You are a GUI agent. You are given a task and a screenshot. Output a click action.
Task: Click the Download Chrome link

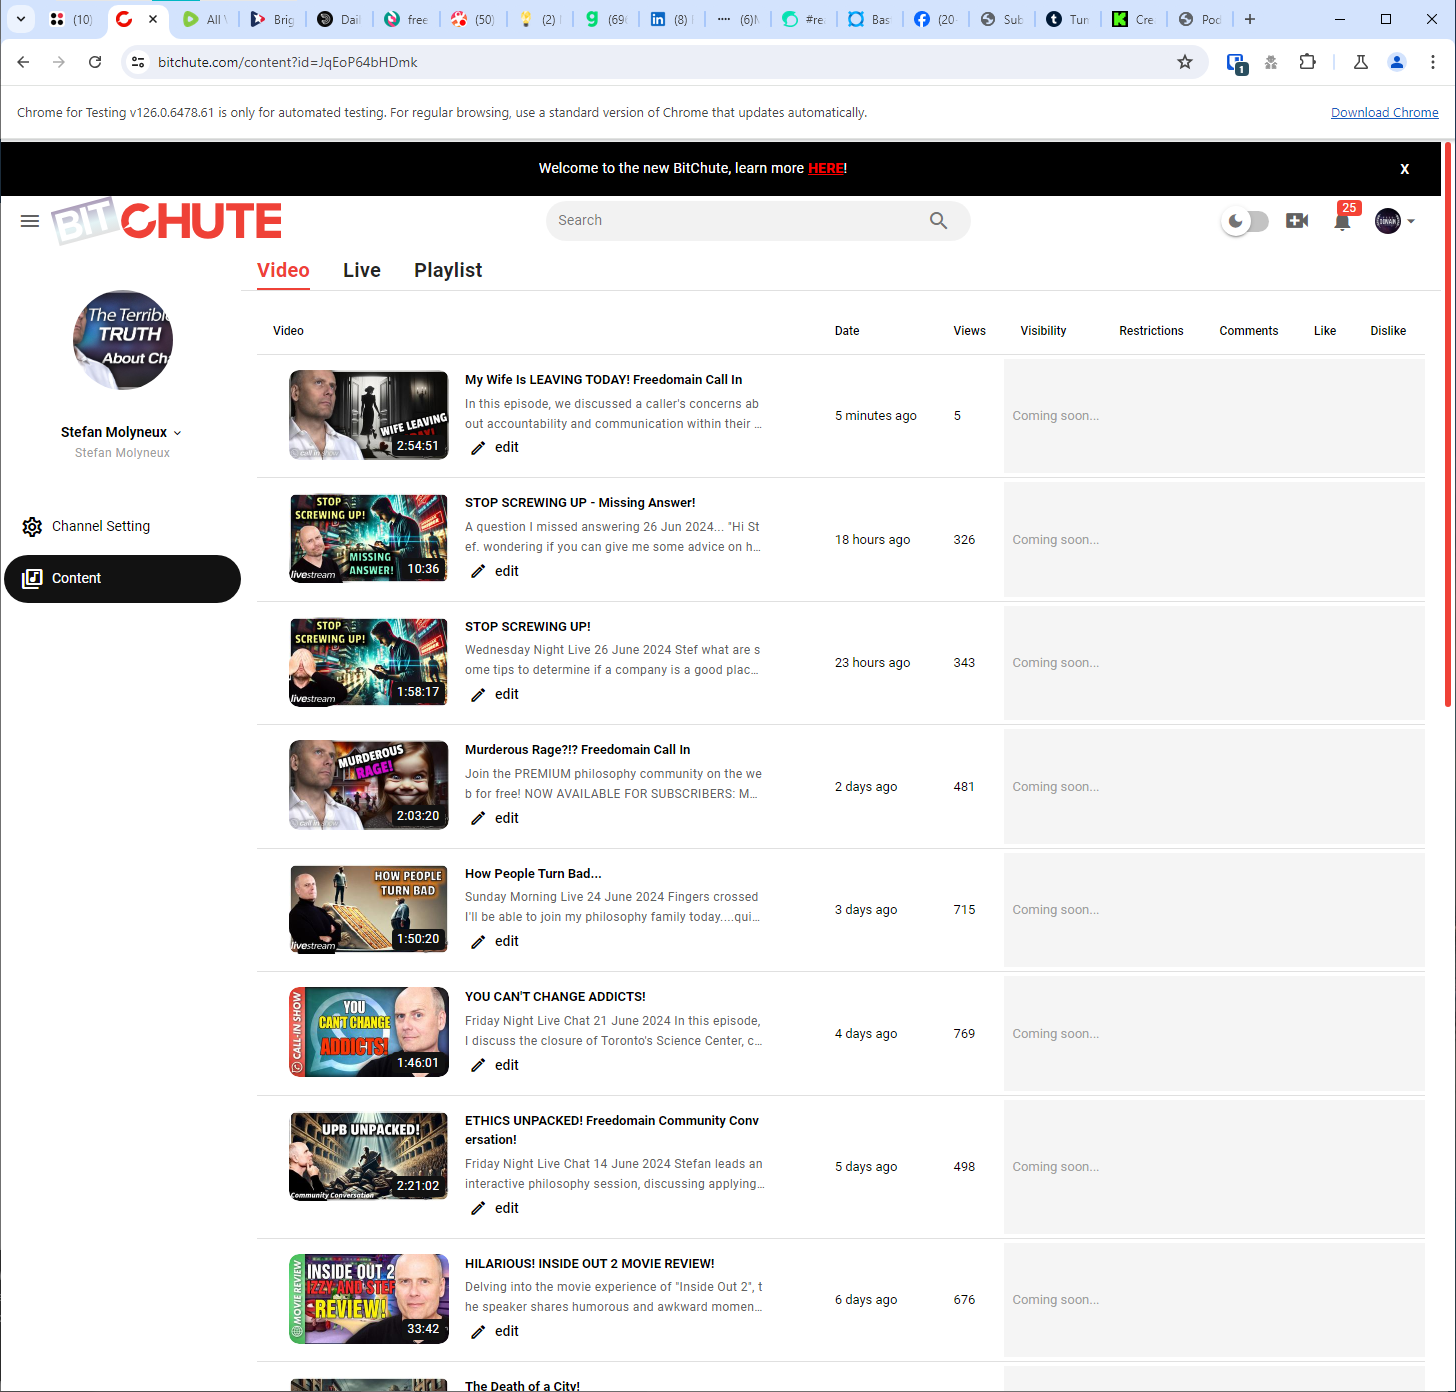pos(1384,113)
